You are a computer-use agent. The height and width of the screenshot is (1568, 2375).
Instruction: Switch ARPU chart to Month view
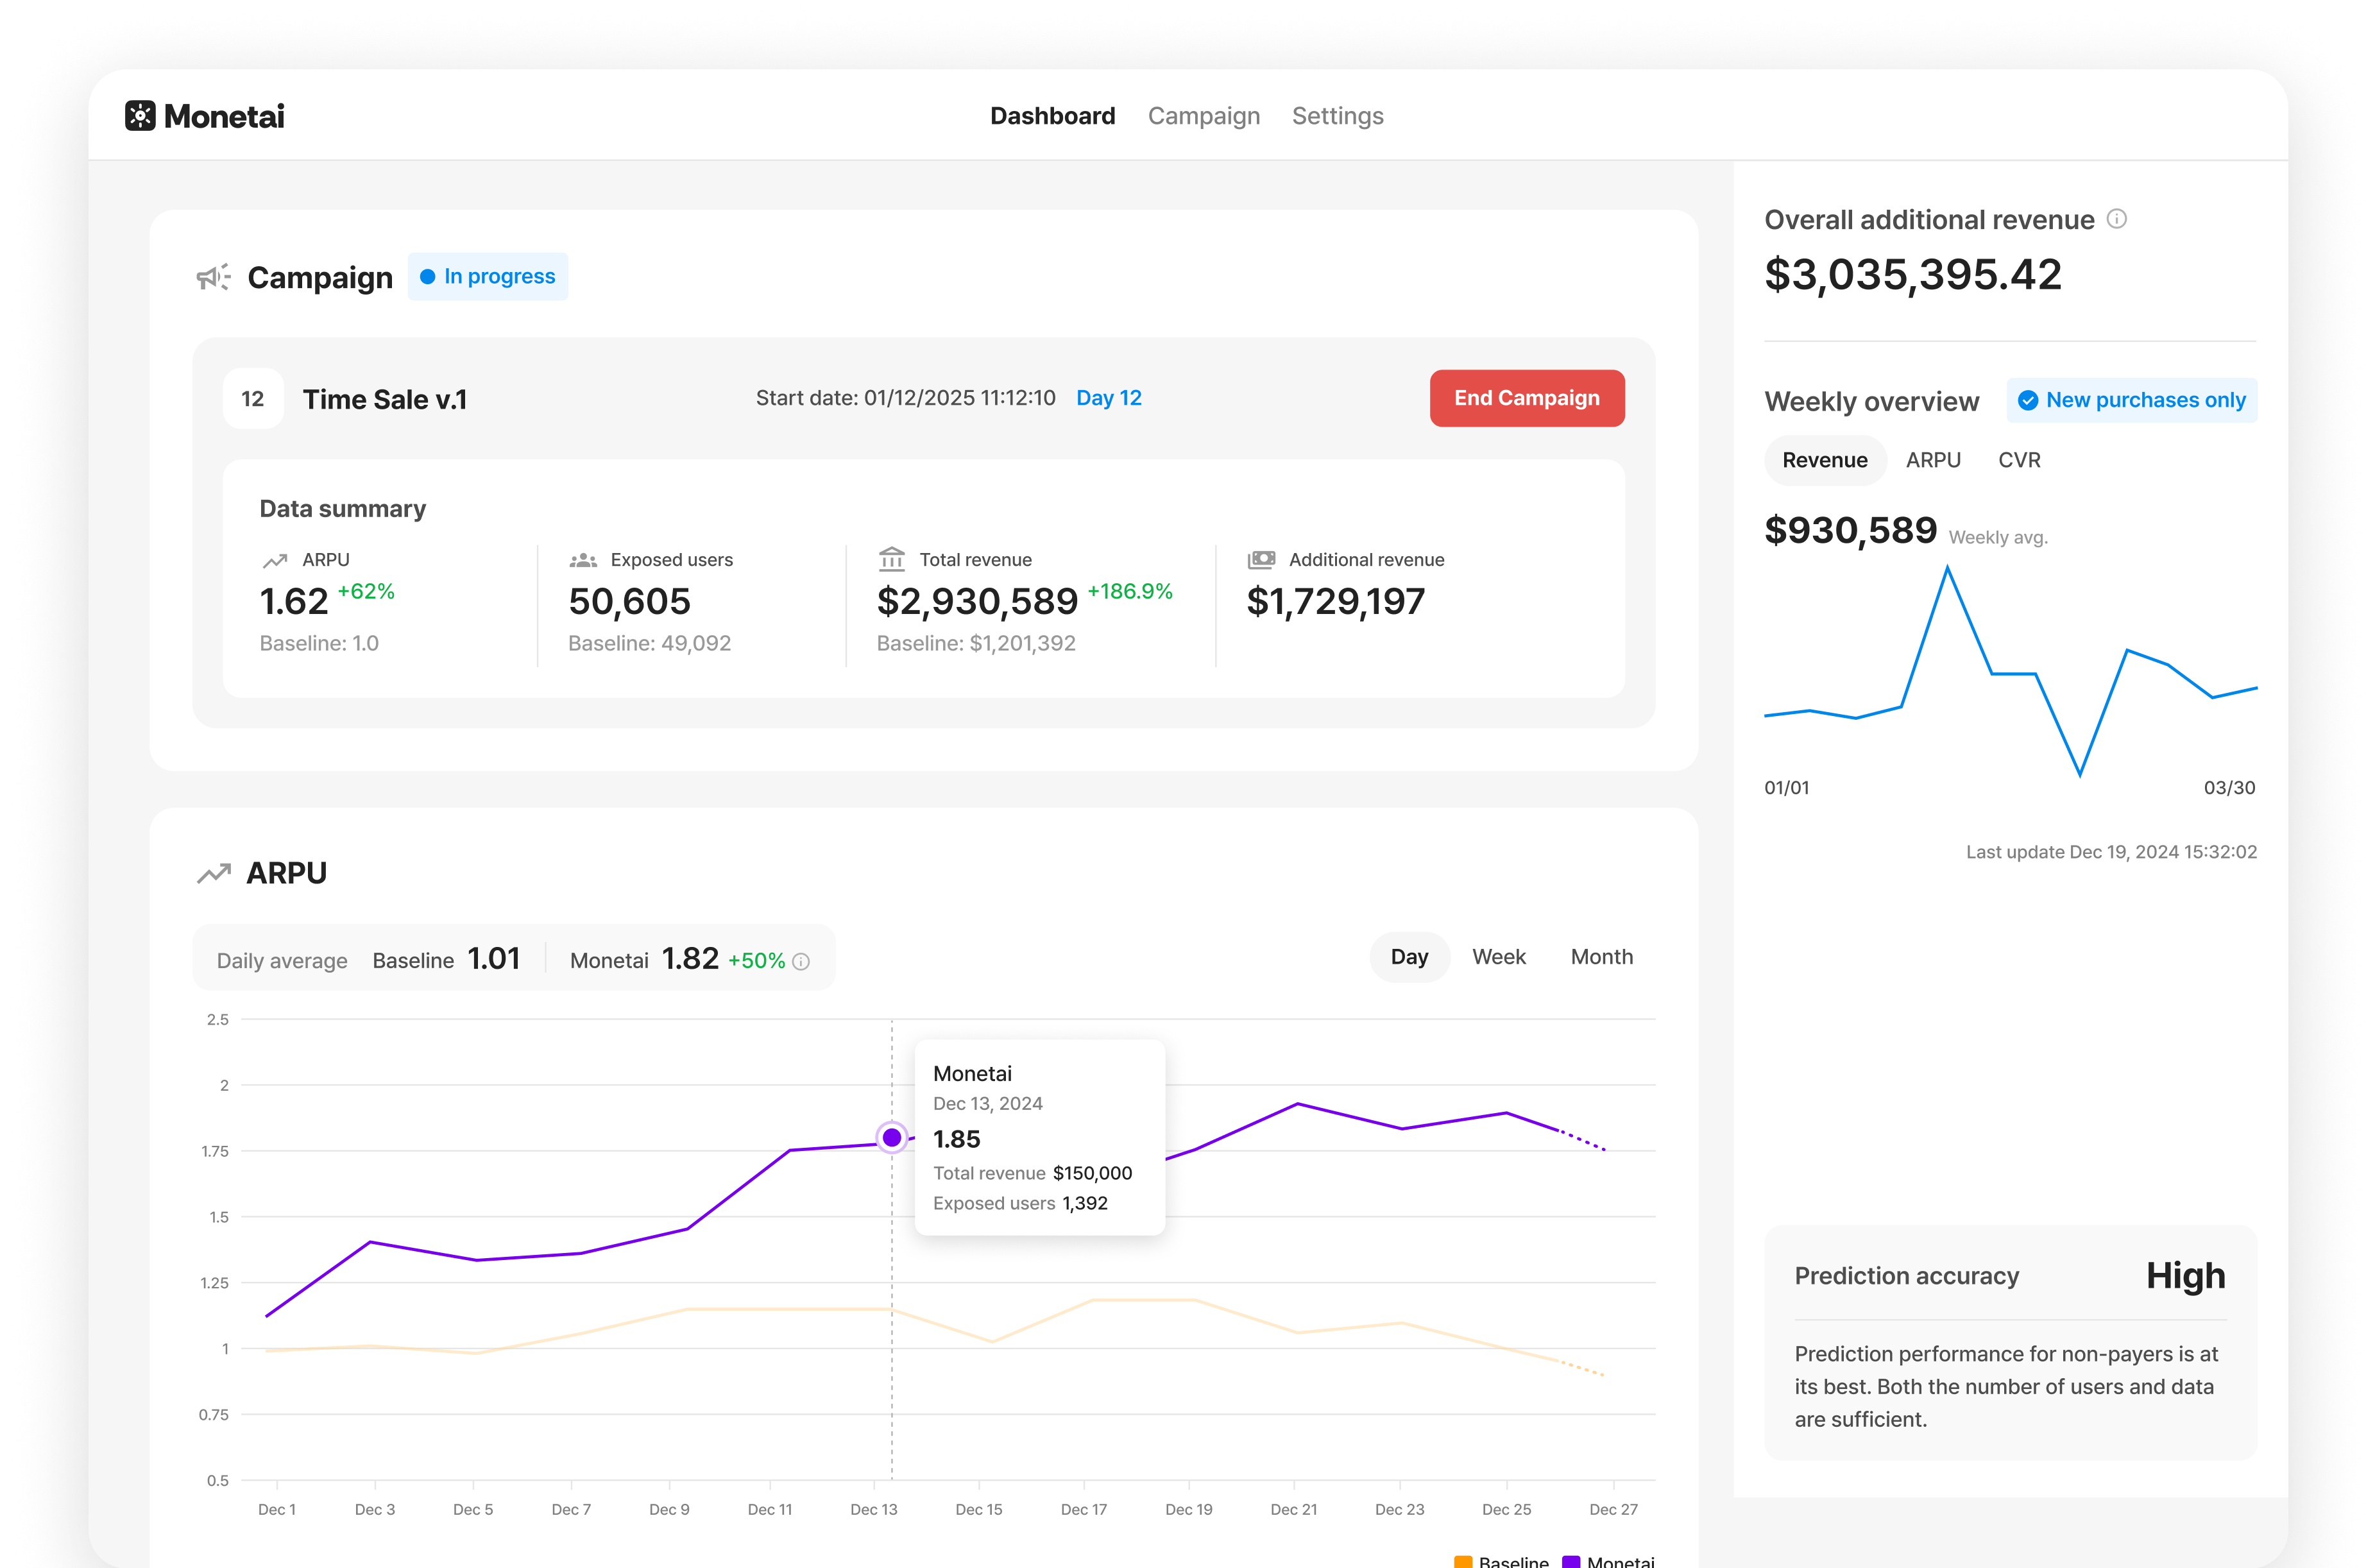(x=1601, y=957)
